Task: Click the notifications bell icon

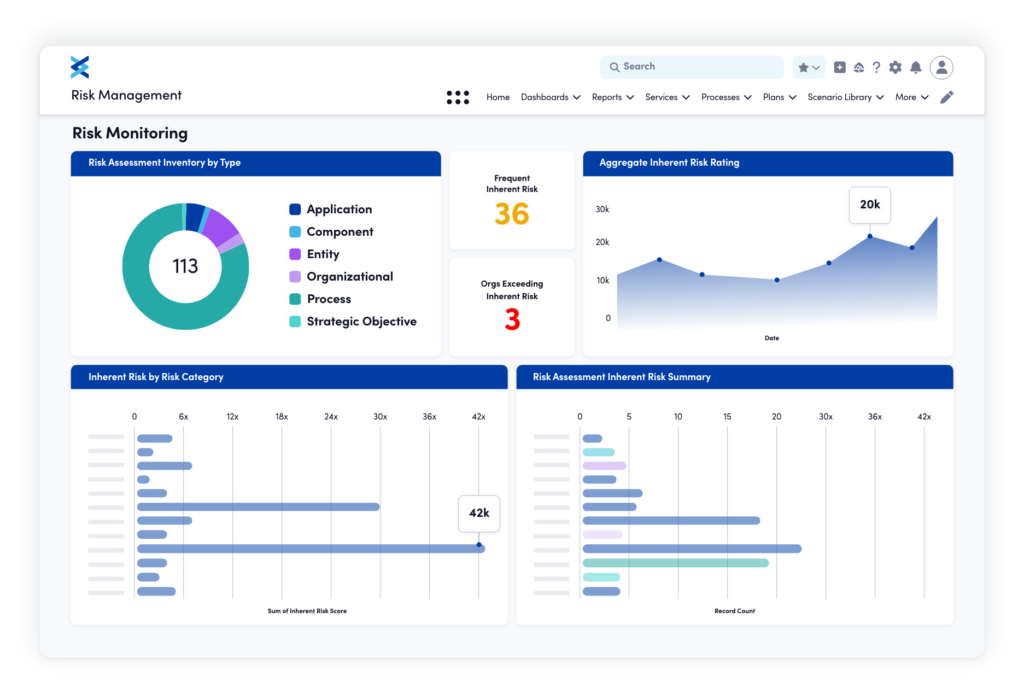Action: [916, 67]
